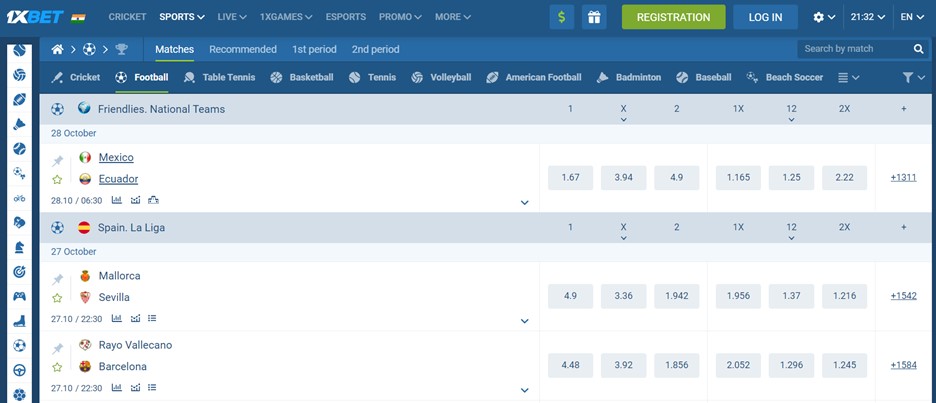
Task: Click the trophy breadcrumb icon
Action: (x=122, y=50)
